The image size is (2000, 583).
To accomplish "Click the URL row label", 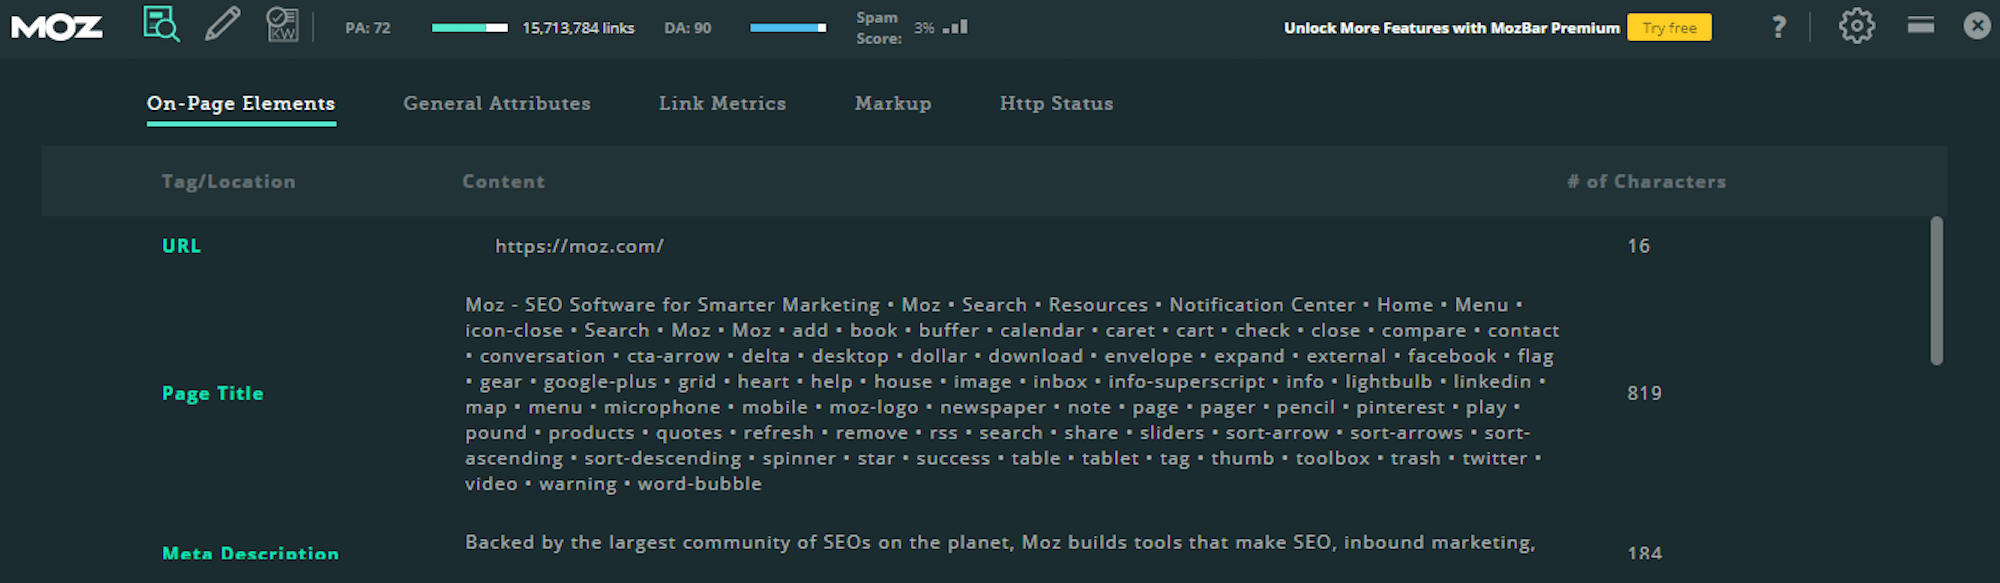I will pos(181,246).
